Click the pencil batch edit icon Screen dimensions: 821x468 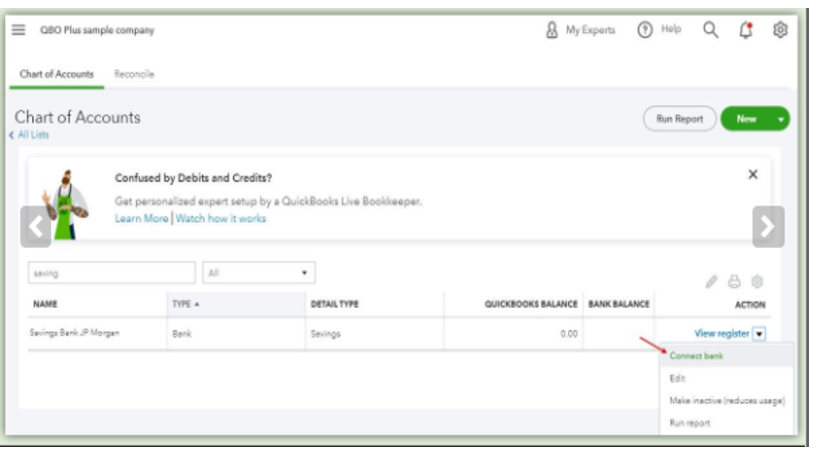711,282
